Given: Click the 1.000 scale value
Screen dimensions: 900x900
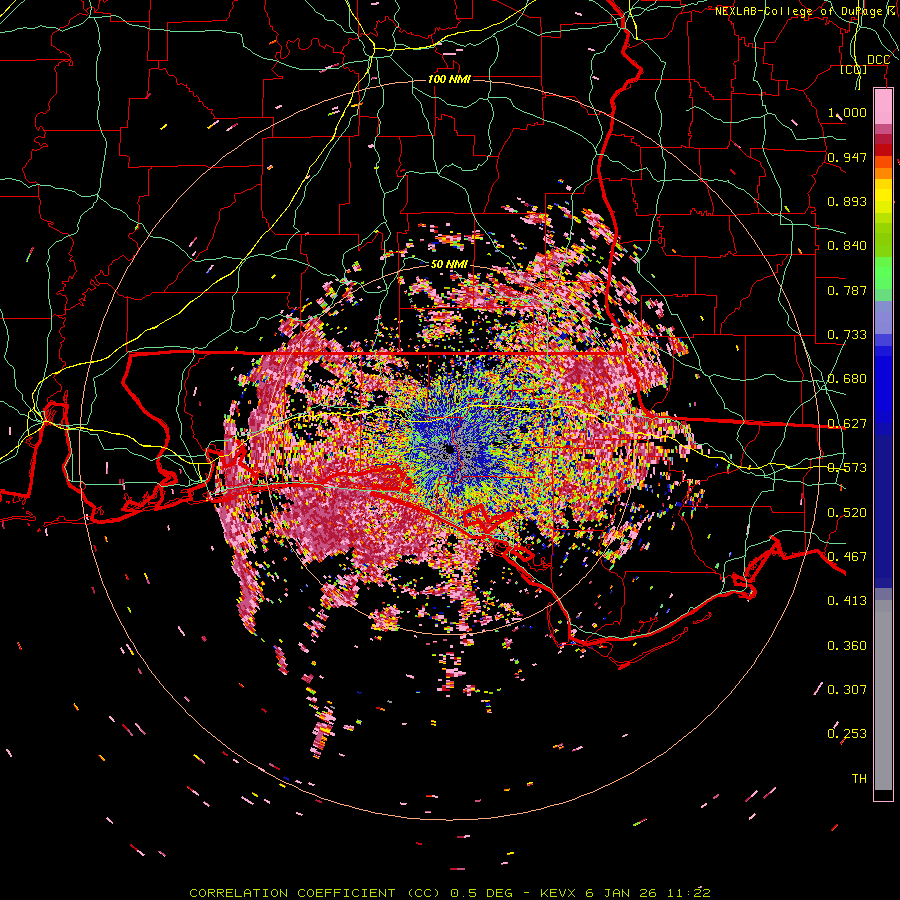Looking at the screenshot, I should point(847,112).
